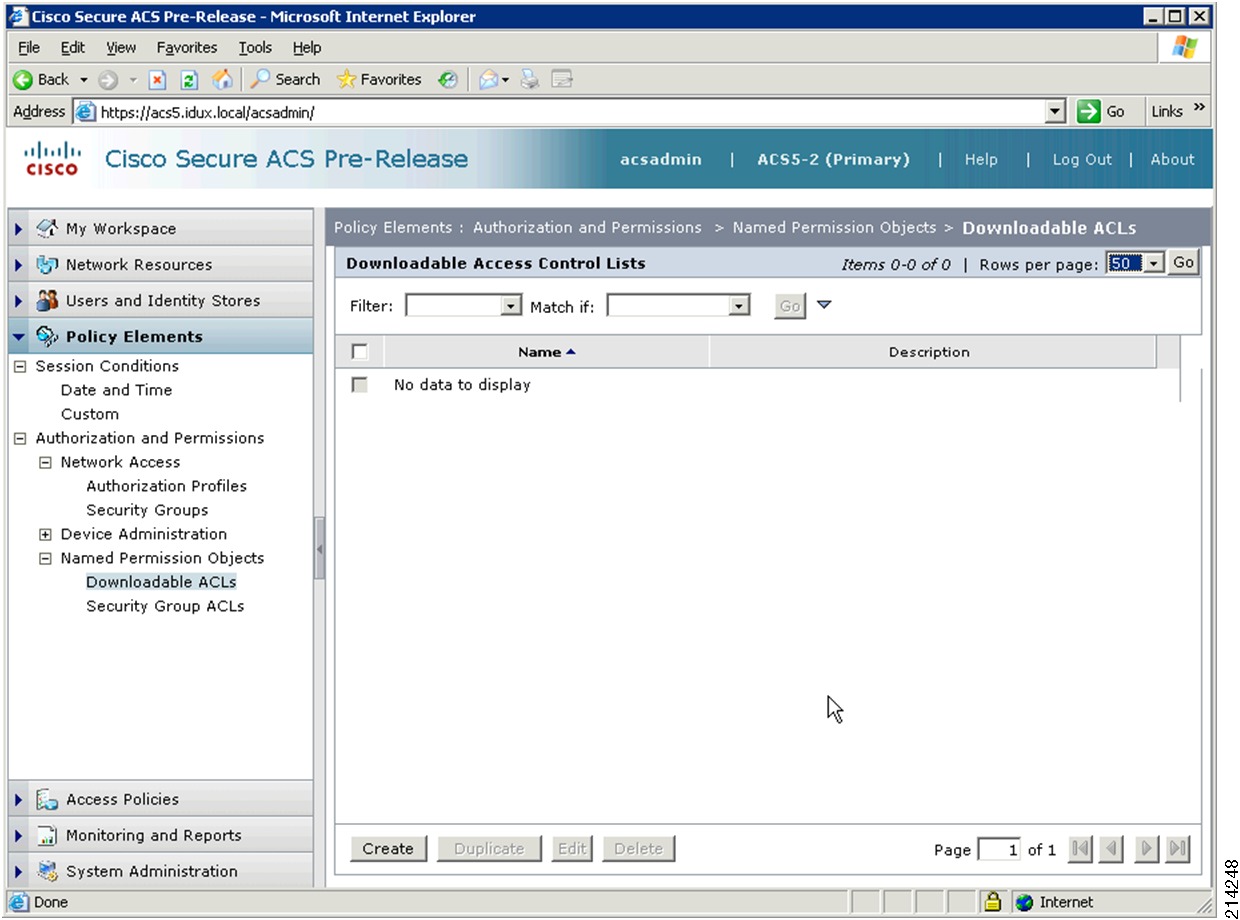Click the Policy Elements icon

[47, 337]
